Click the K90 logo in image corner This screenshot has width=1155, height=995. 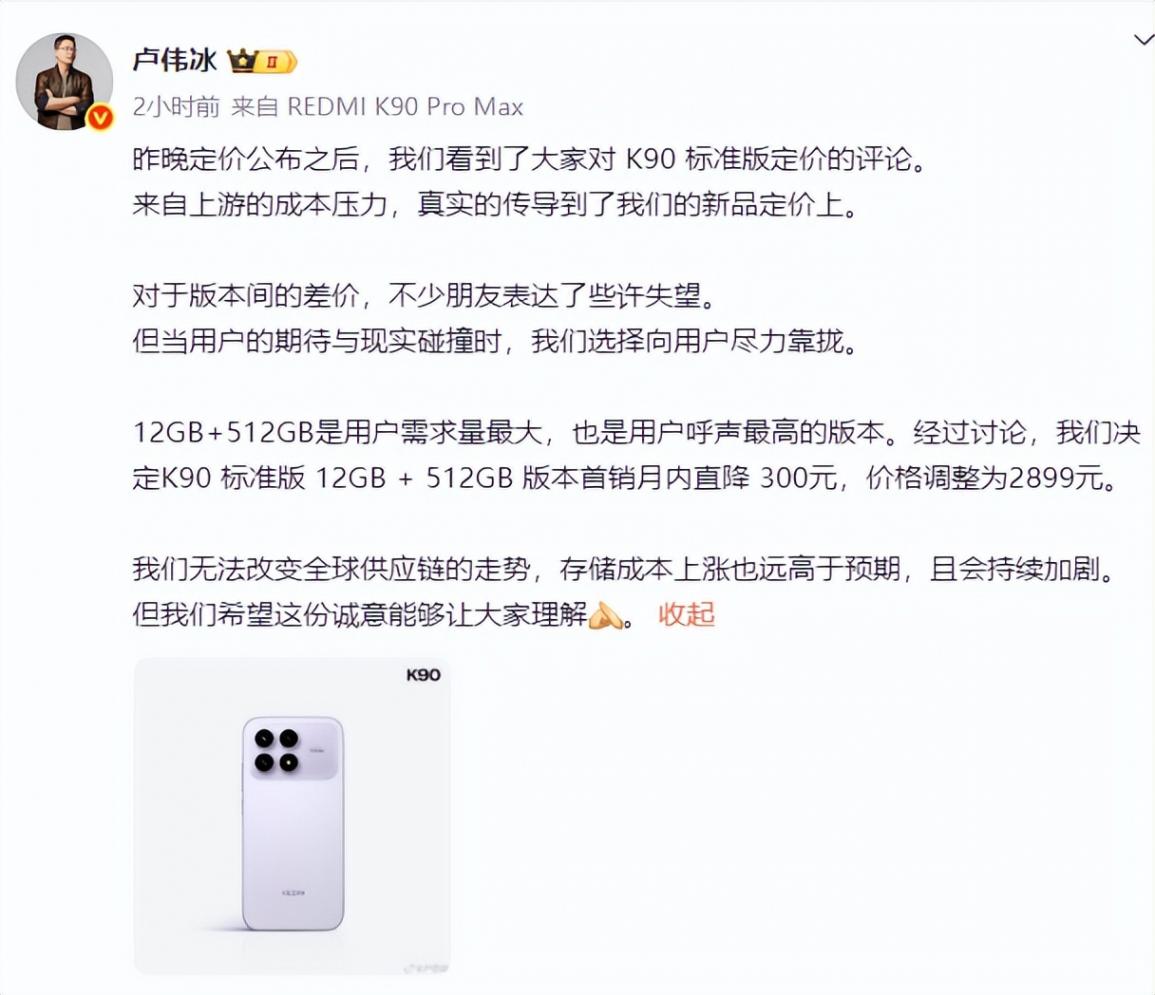click(x=424, y=675)
